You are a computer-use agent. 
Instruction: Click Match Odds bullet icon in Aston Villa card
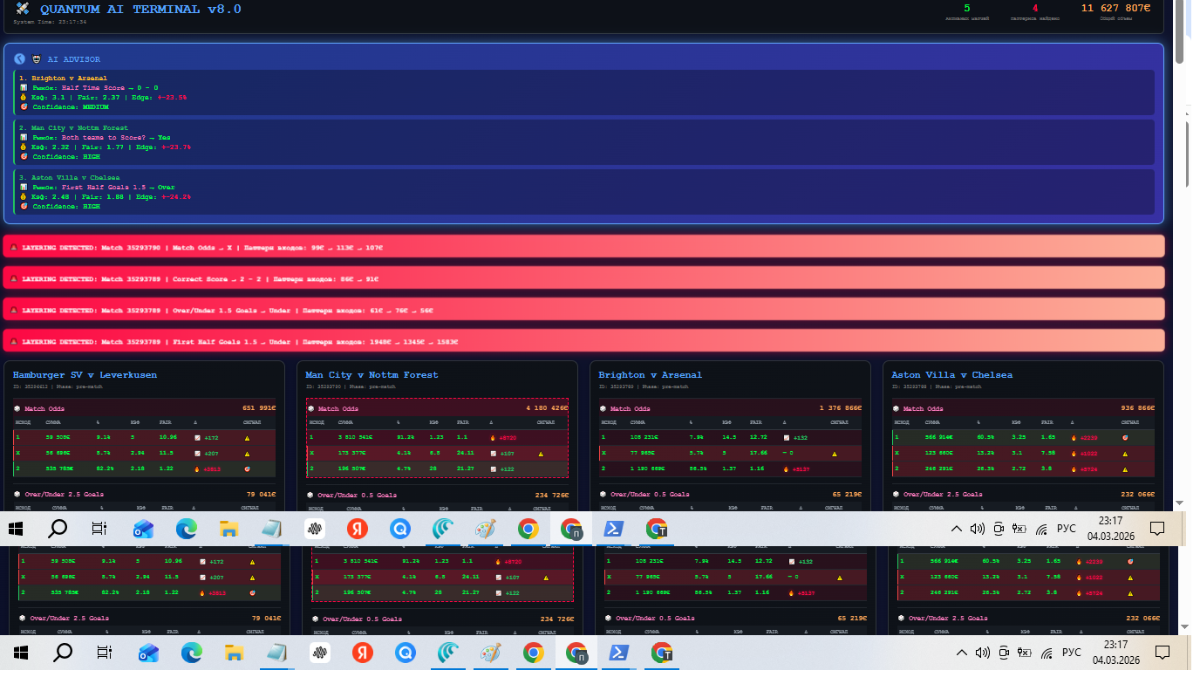[896, 408]
